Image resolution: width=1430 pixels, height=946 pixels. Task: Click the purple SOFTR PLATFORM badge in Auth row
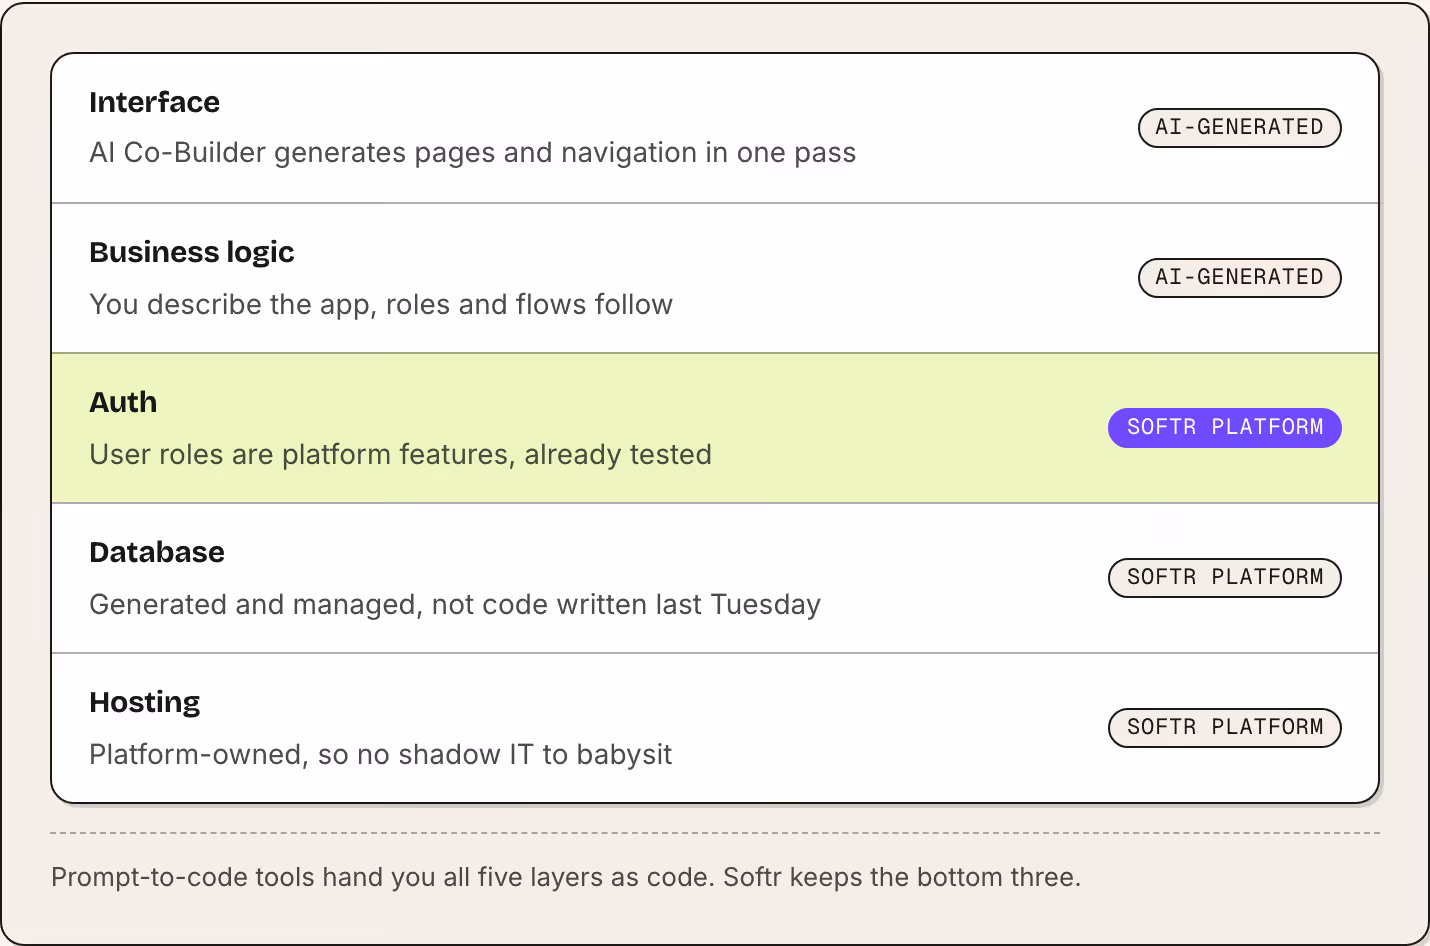1224,428
